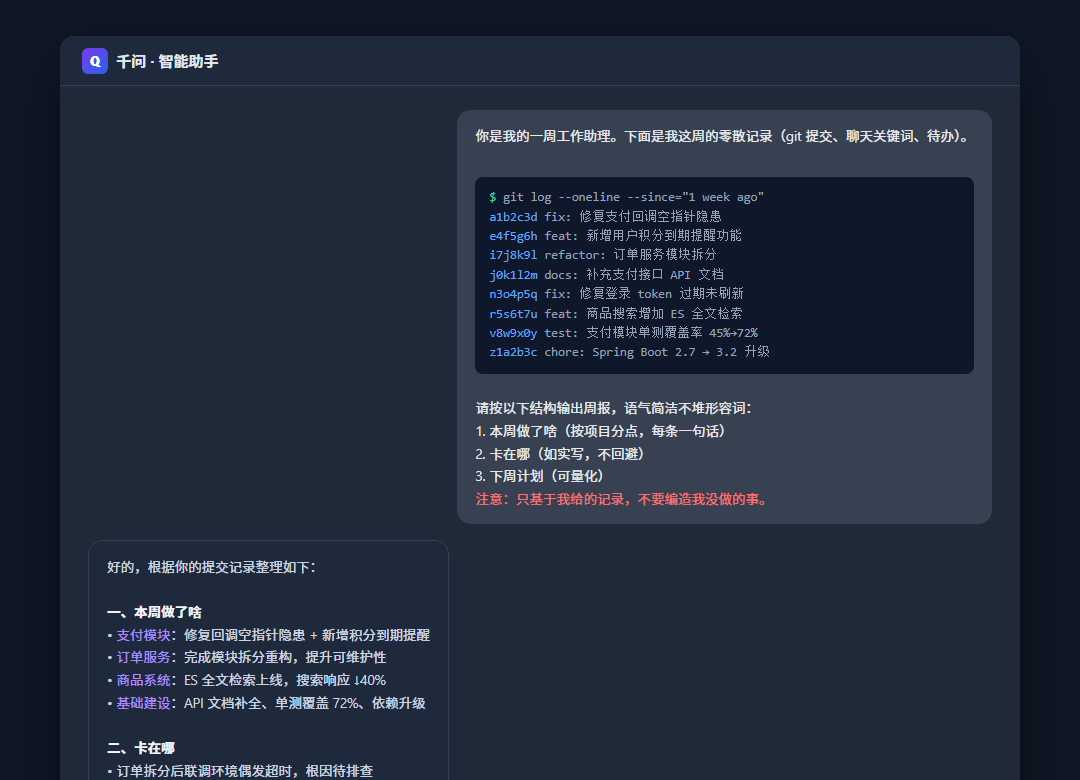
Task: Click the purple 商品系统 label
Action: point(143,680)
